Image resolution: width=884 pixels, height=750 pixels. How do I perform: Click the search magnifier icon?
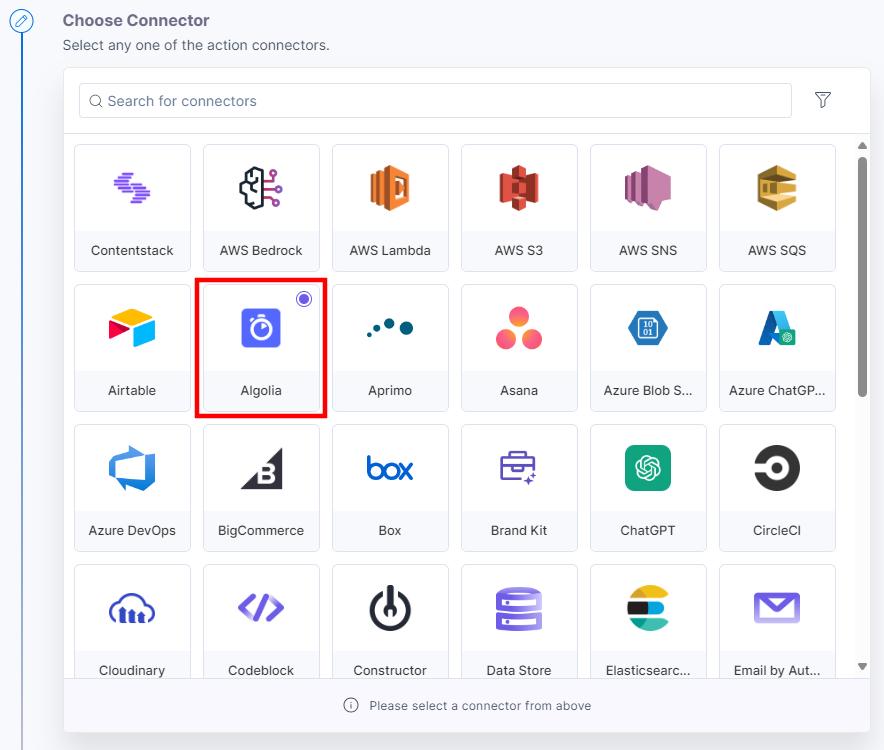(96, 101)
